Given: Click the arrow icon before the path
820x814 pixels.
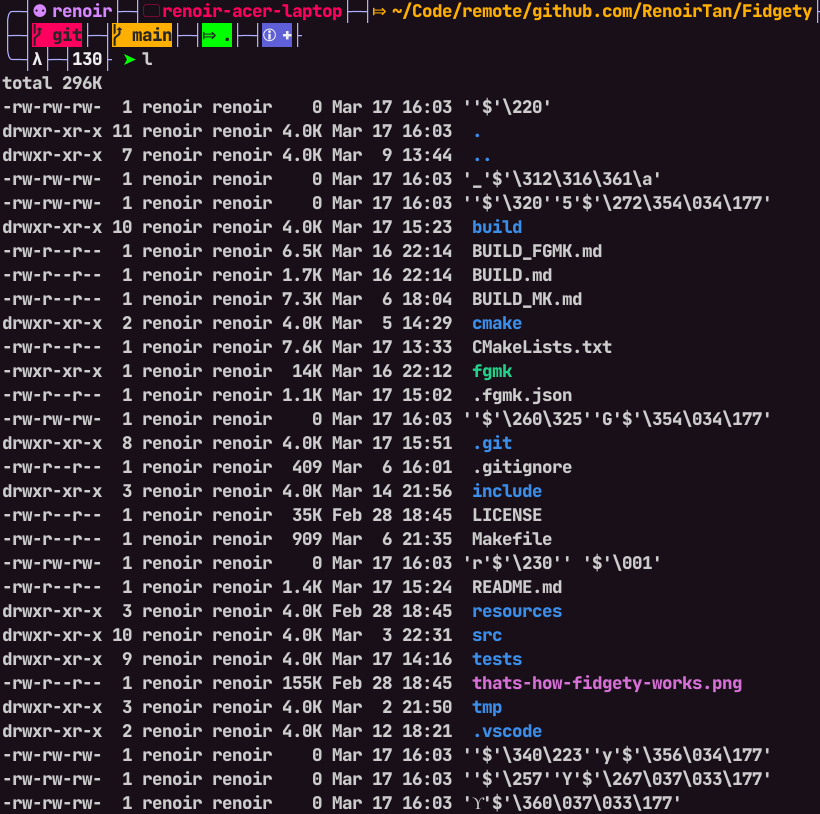Looking at the screenshot, I should [x=379, y=11].
